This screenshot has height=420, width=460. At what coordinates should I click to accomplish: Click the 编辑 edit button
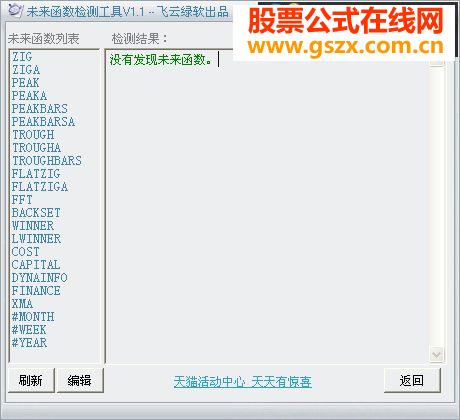(x=80, y=380)
